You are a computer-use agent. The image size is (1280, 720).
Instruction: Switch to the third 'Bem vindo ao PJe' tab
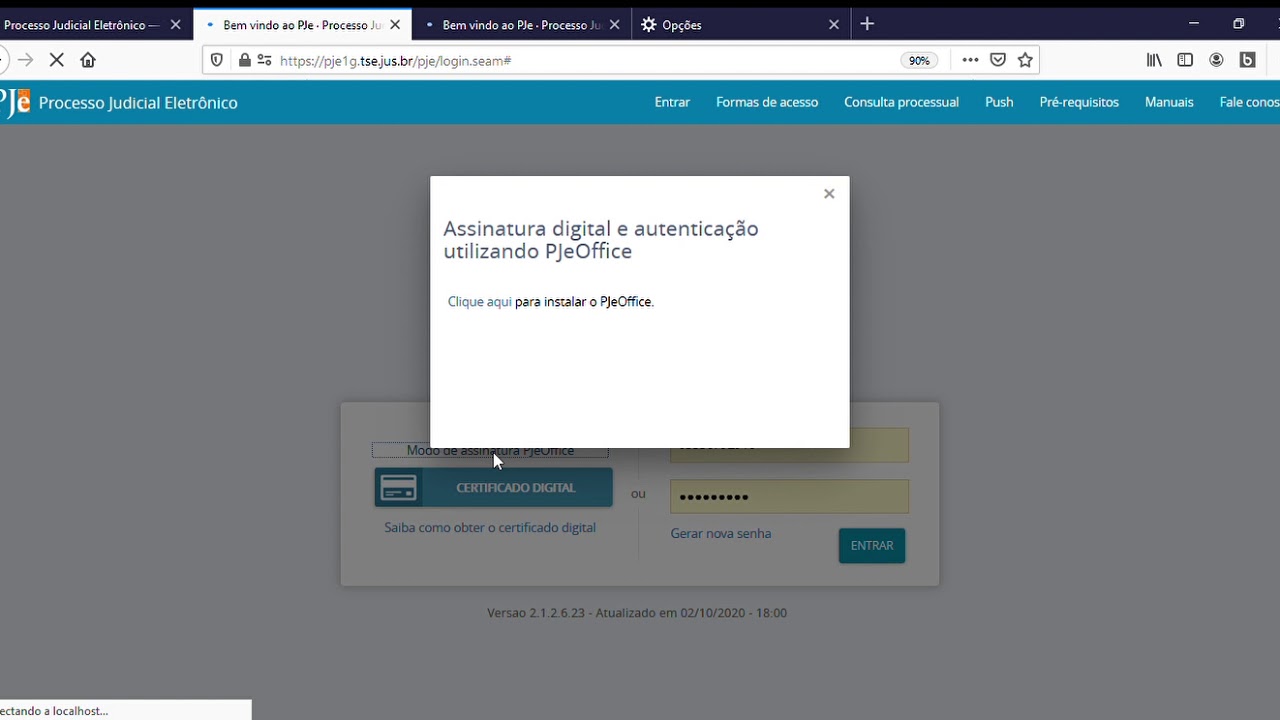[x=520, y=25]
